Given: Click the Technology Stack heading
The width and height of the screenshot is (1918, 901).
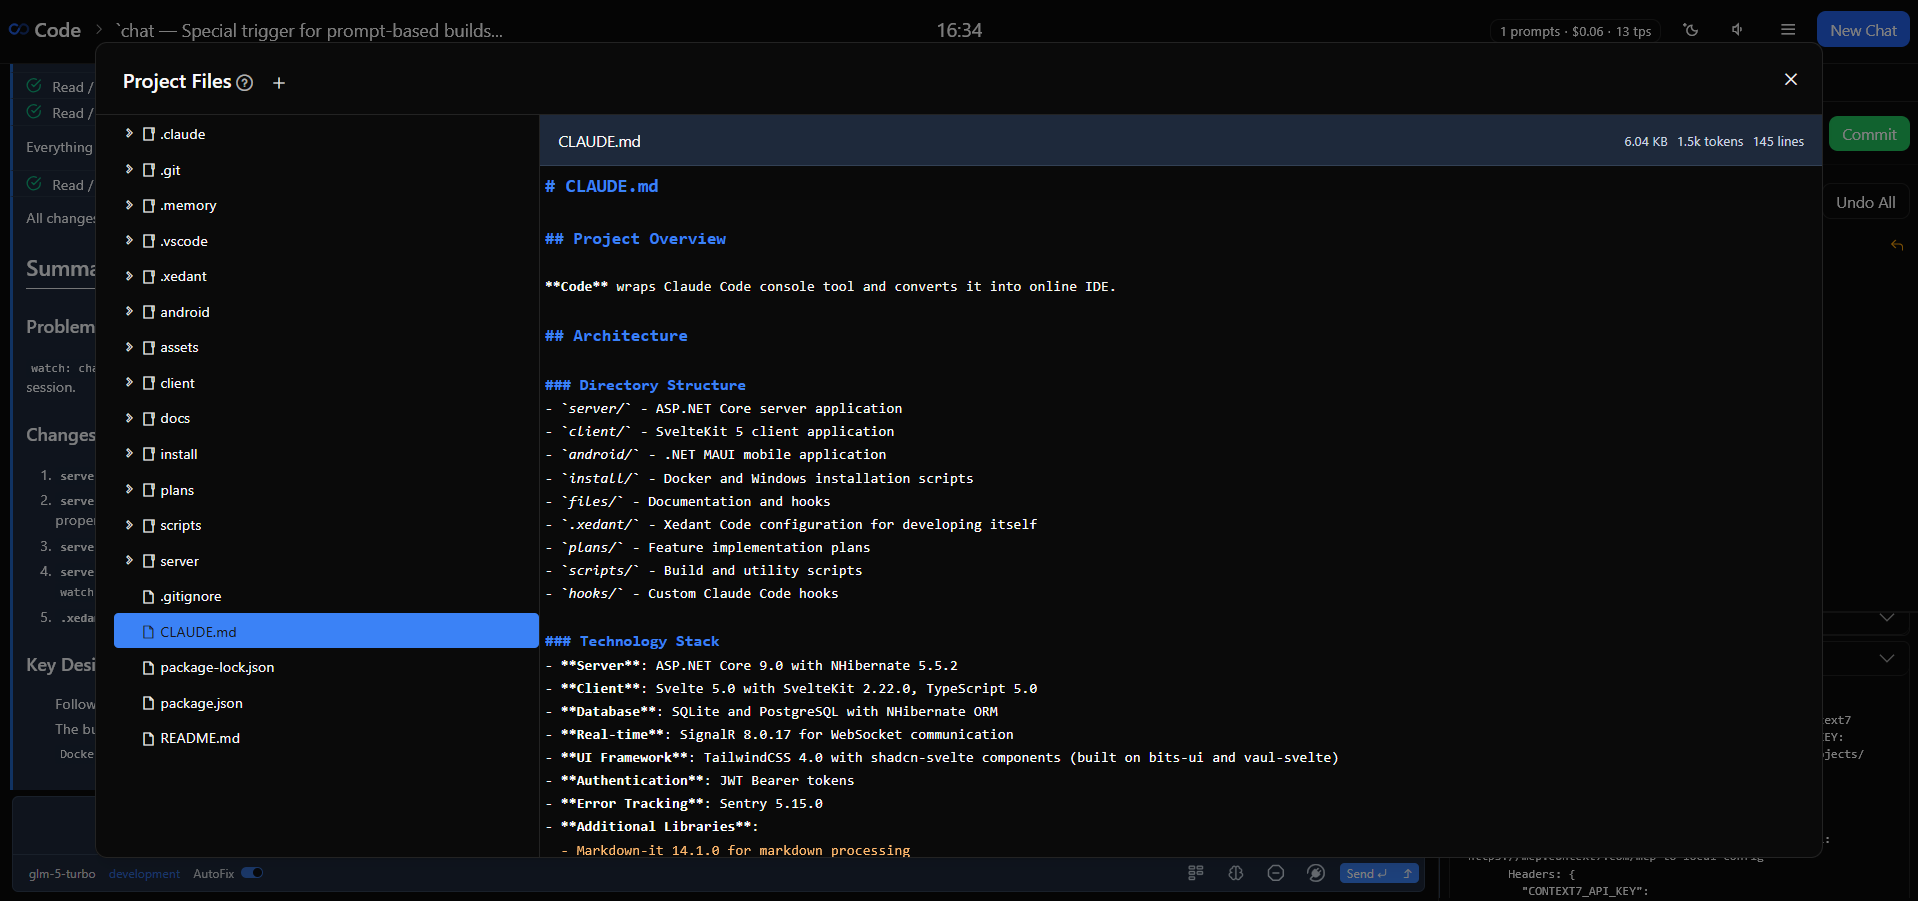Looking at the screenshot, I should pyautogui.click(x=632, y=641).
